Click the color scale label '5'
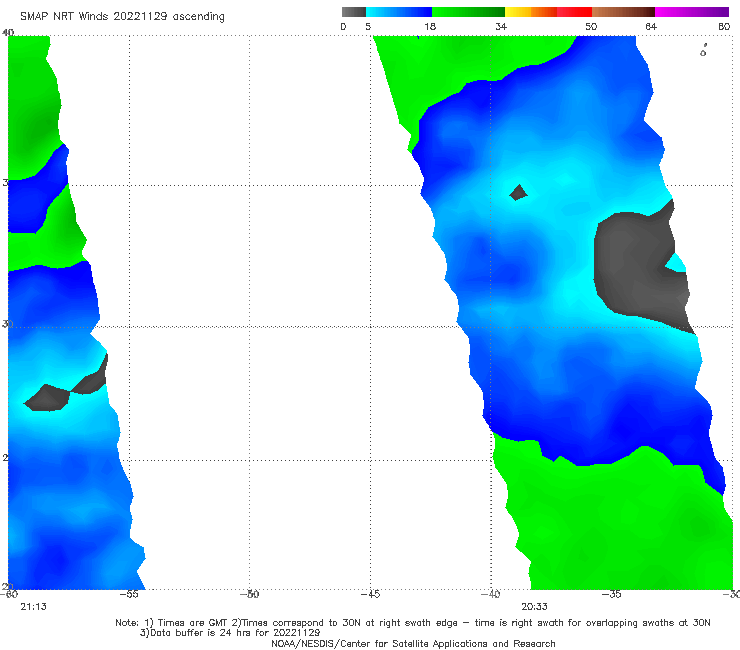 tap(368, 26)
